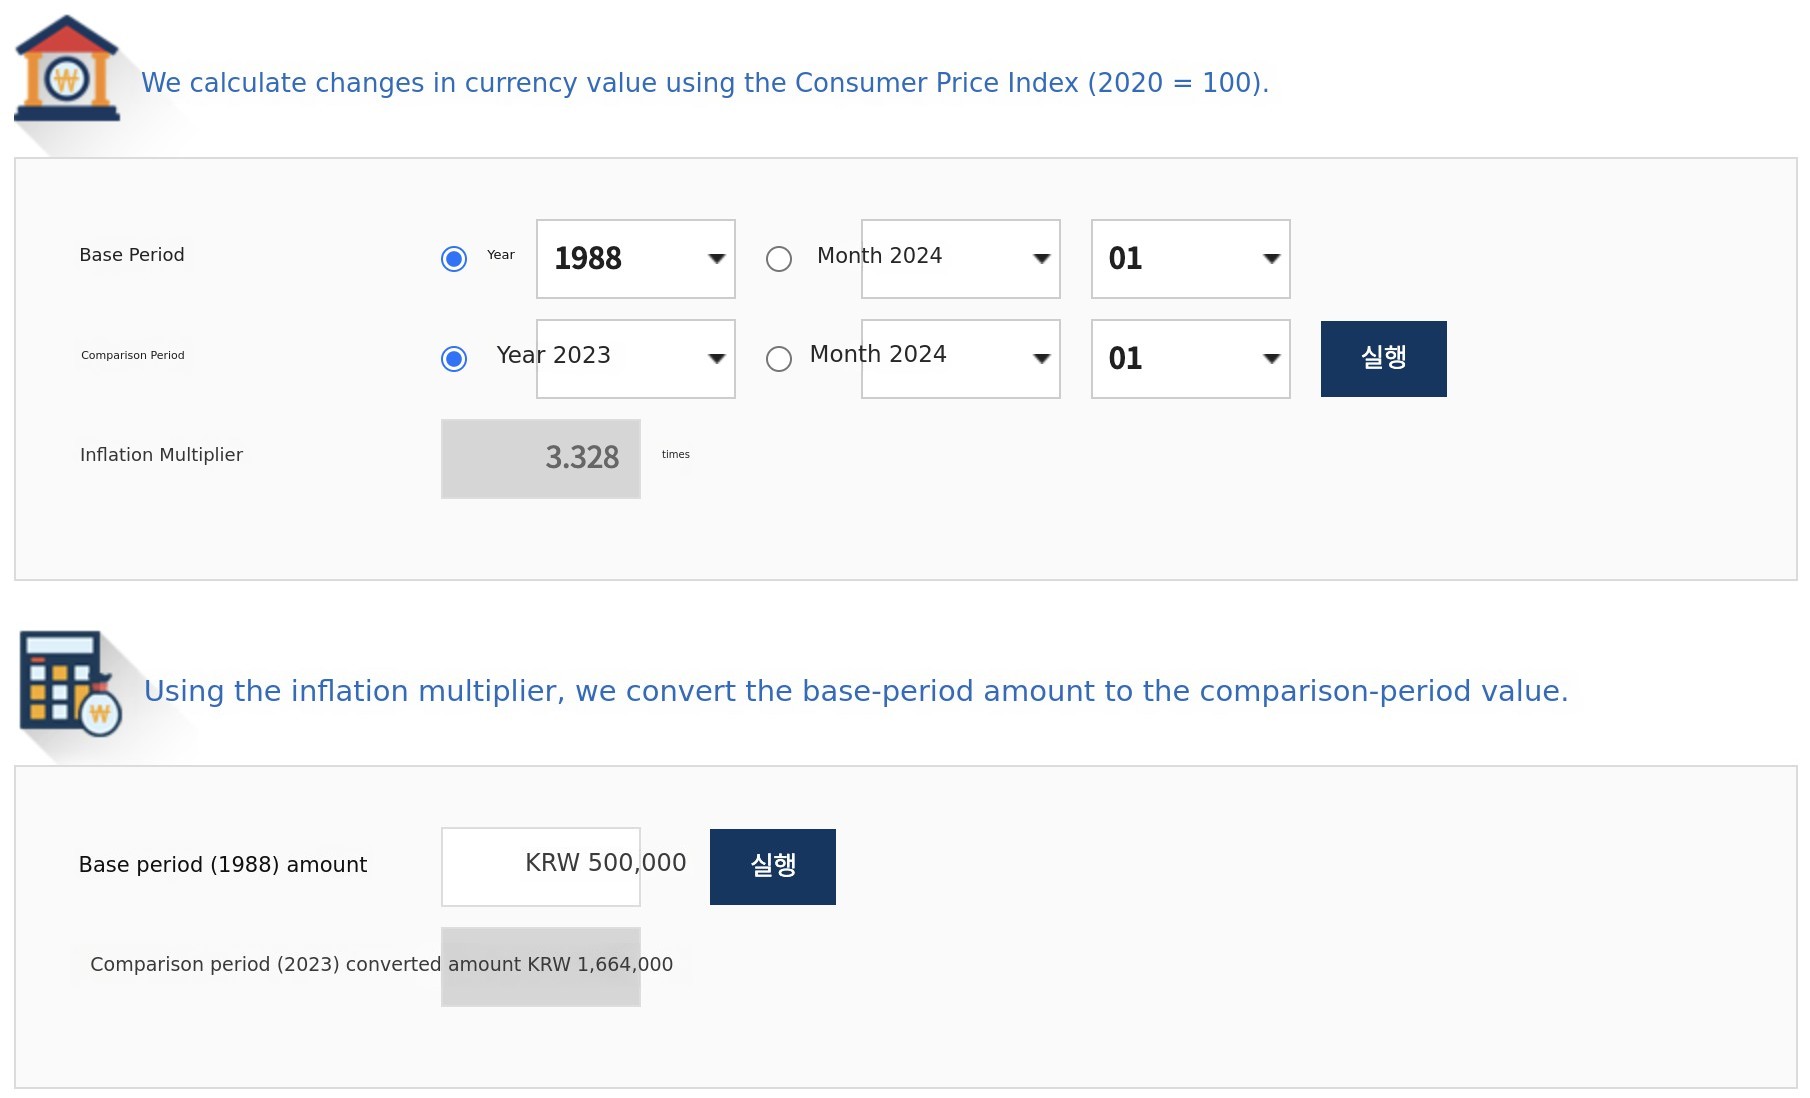Viewport: 1810px width, 1098px height.
Task: Click the inflation multiplier conversion heading text
Action: 855,691
